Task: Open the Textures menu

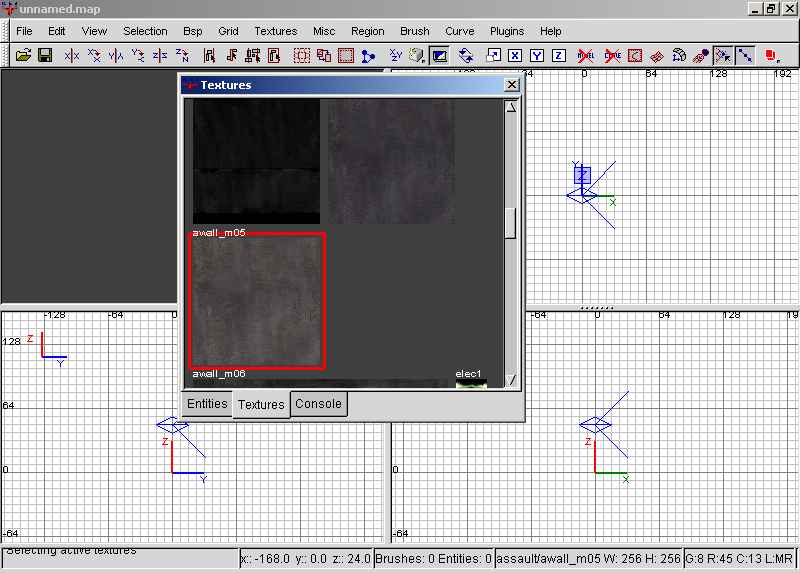Action: coord(275,31)
